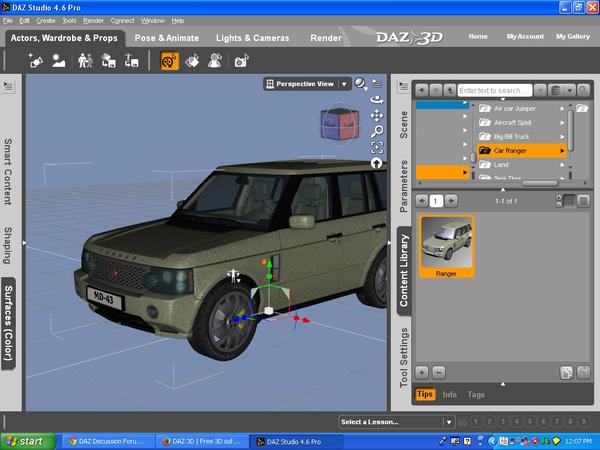
Task: Click the Content Library forward arrow
Action: pos(435,90)
